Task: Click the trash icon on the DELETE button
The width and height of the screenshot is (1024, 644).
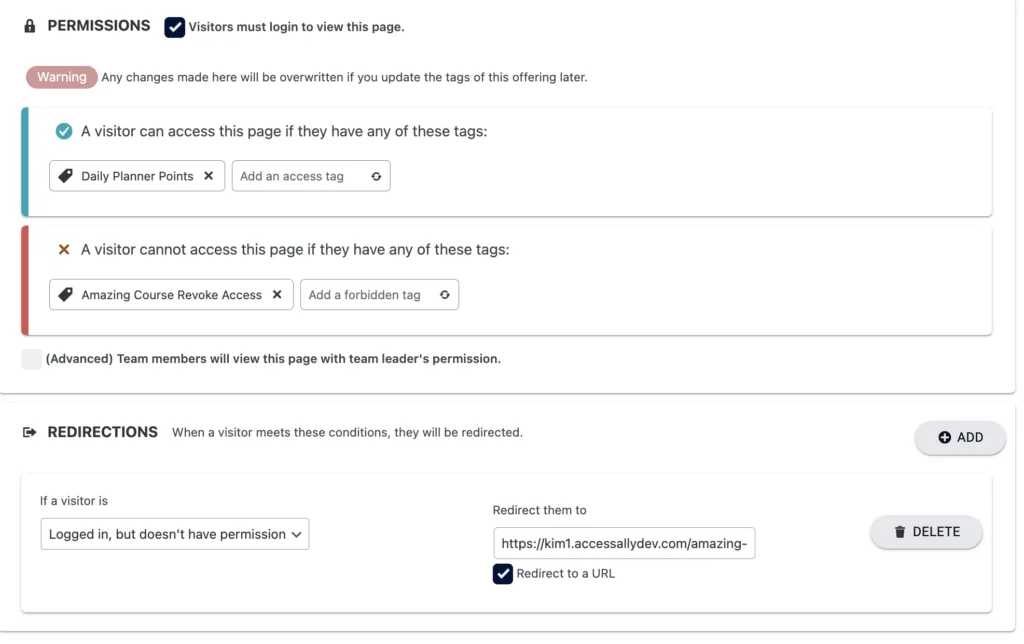Action: click(x=899, y=532)
